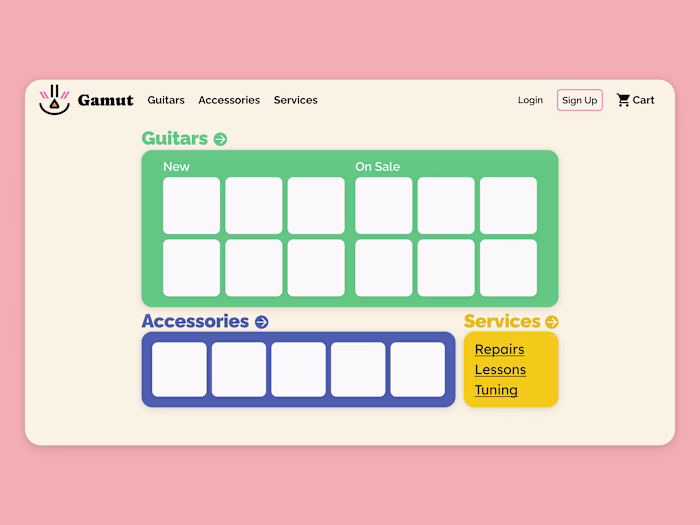Open first New guitar tile in top row

(x=192, y=205)
